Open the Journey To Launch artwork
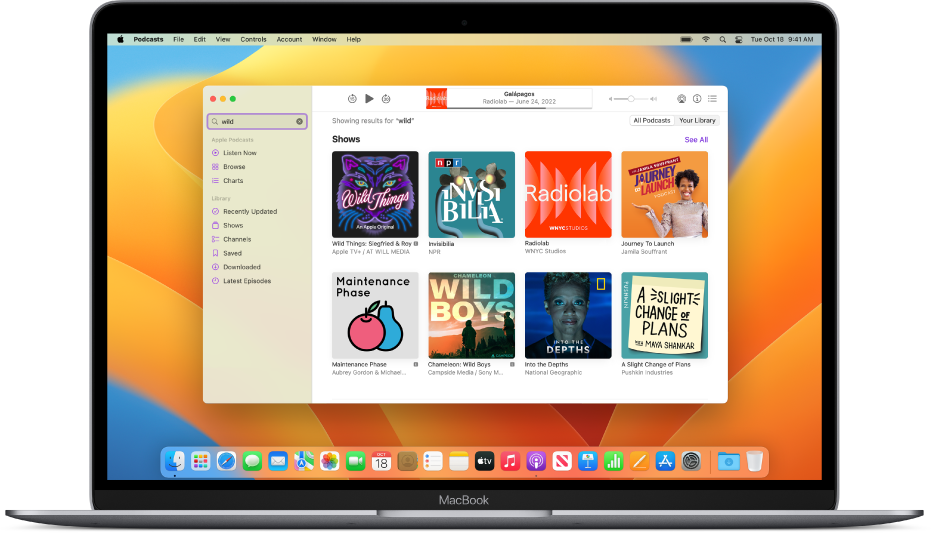 [x=665, y=194]
